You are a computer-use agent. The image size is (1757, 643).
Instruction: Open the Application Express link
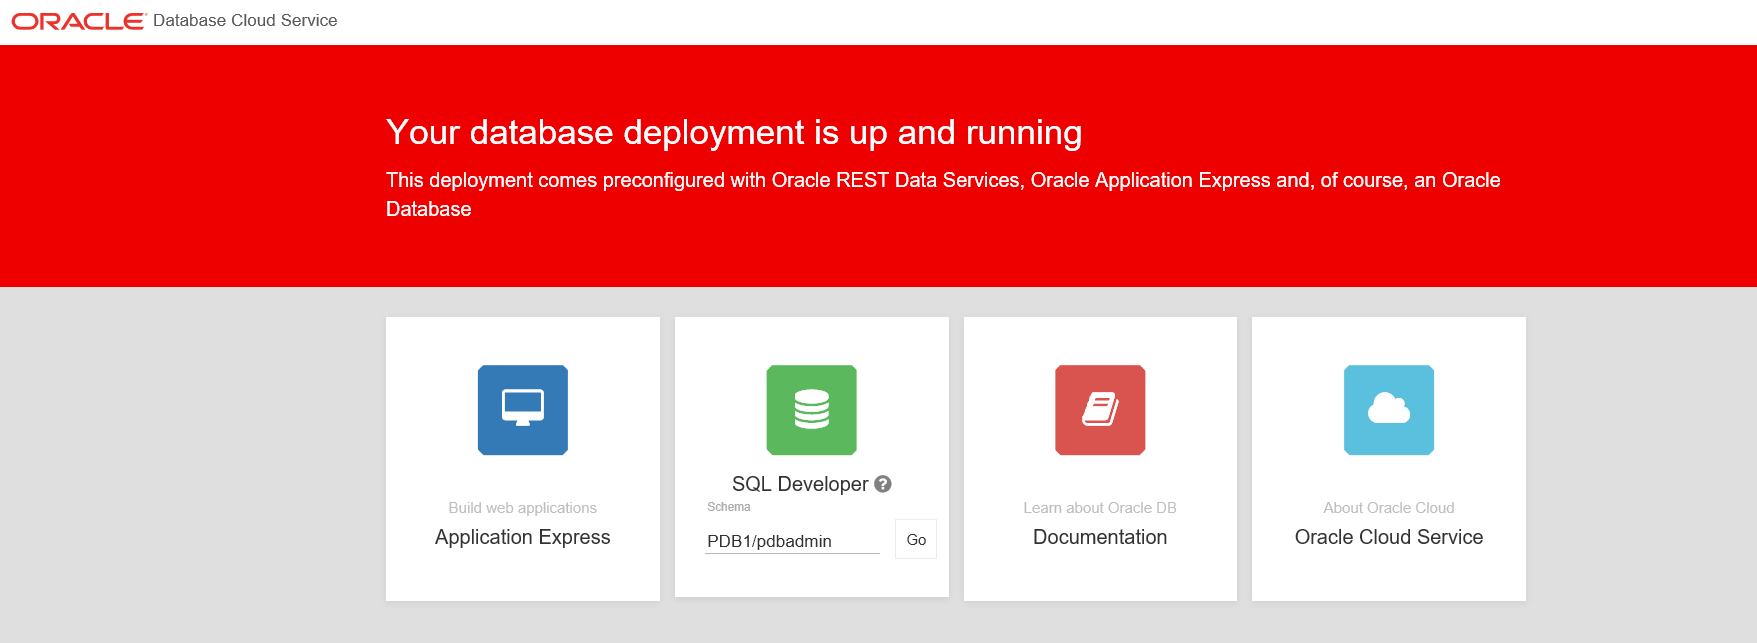[523, 537]
